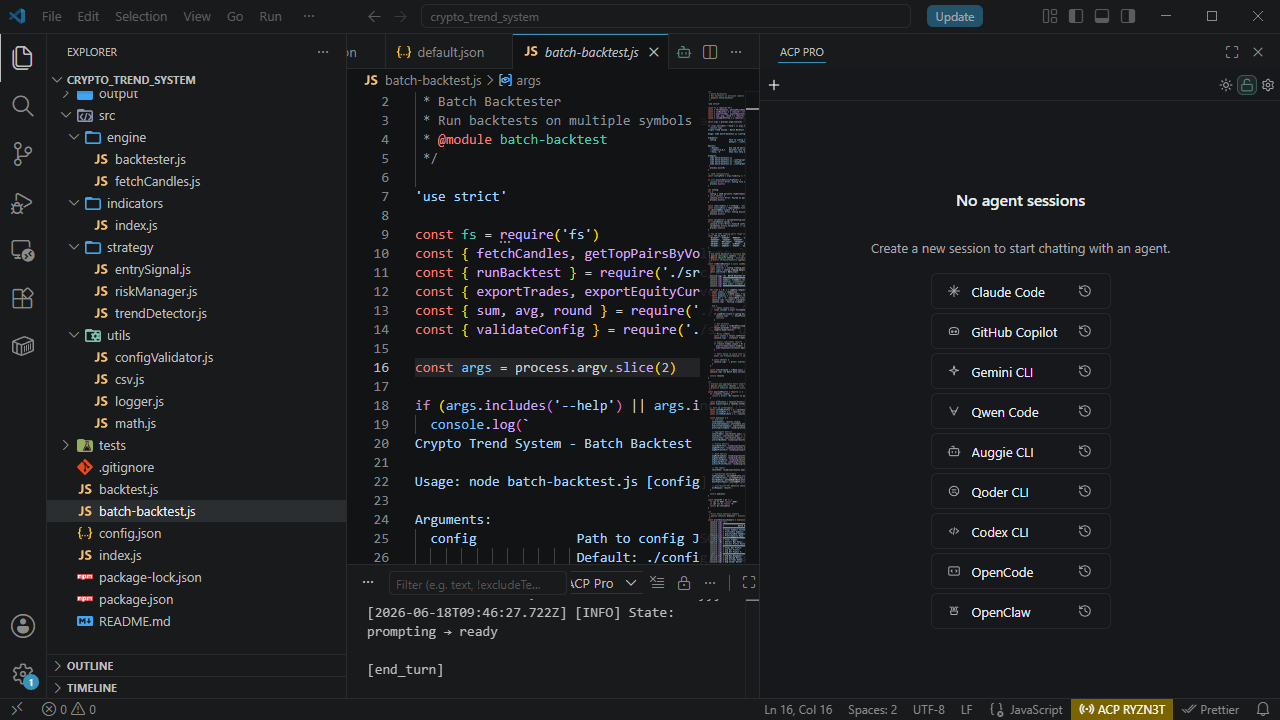Image resolution: width=1280 pixels, height=720 pixels.
Task: Click the output filter input field
Action: point(476,584)
